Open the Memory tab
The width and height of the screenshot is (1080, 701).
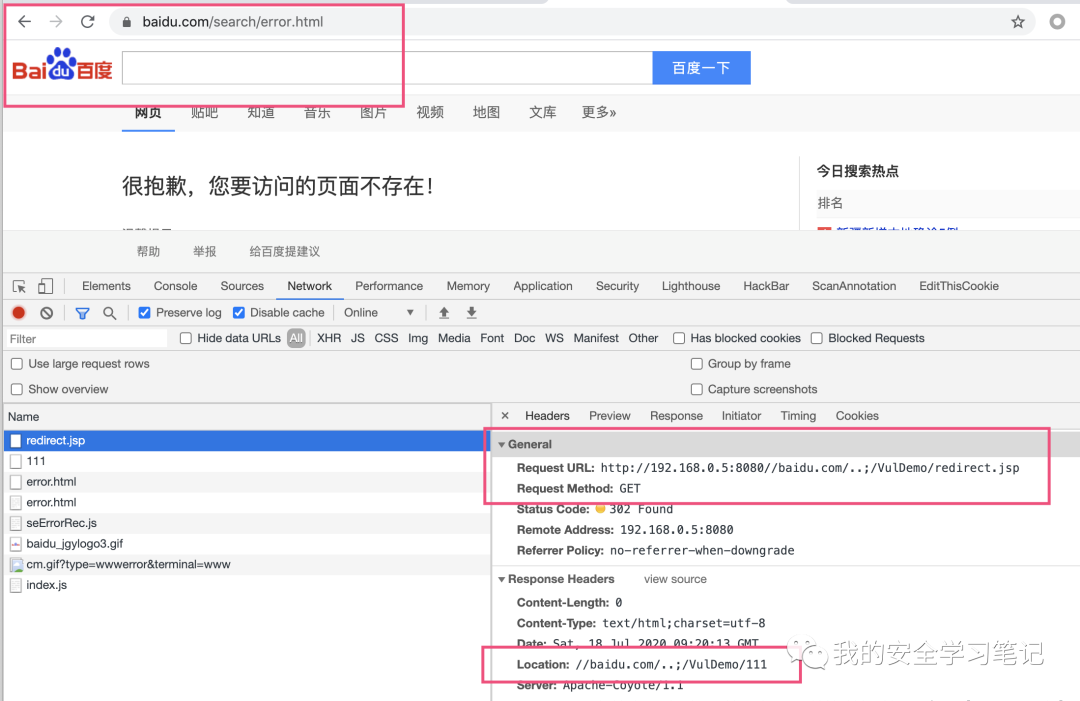coord(468,286)
